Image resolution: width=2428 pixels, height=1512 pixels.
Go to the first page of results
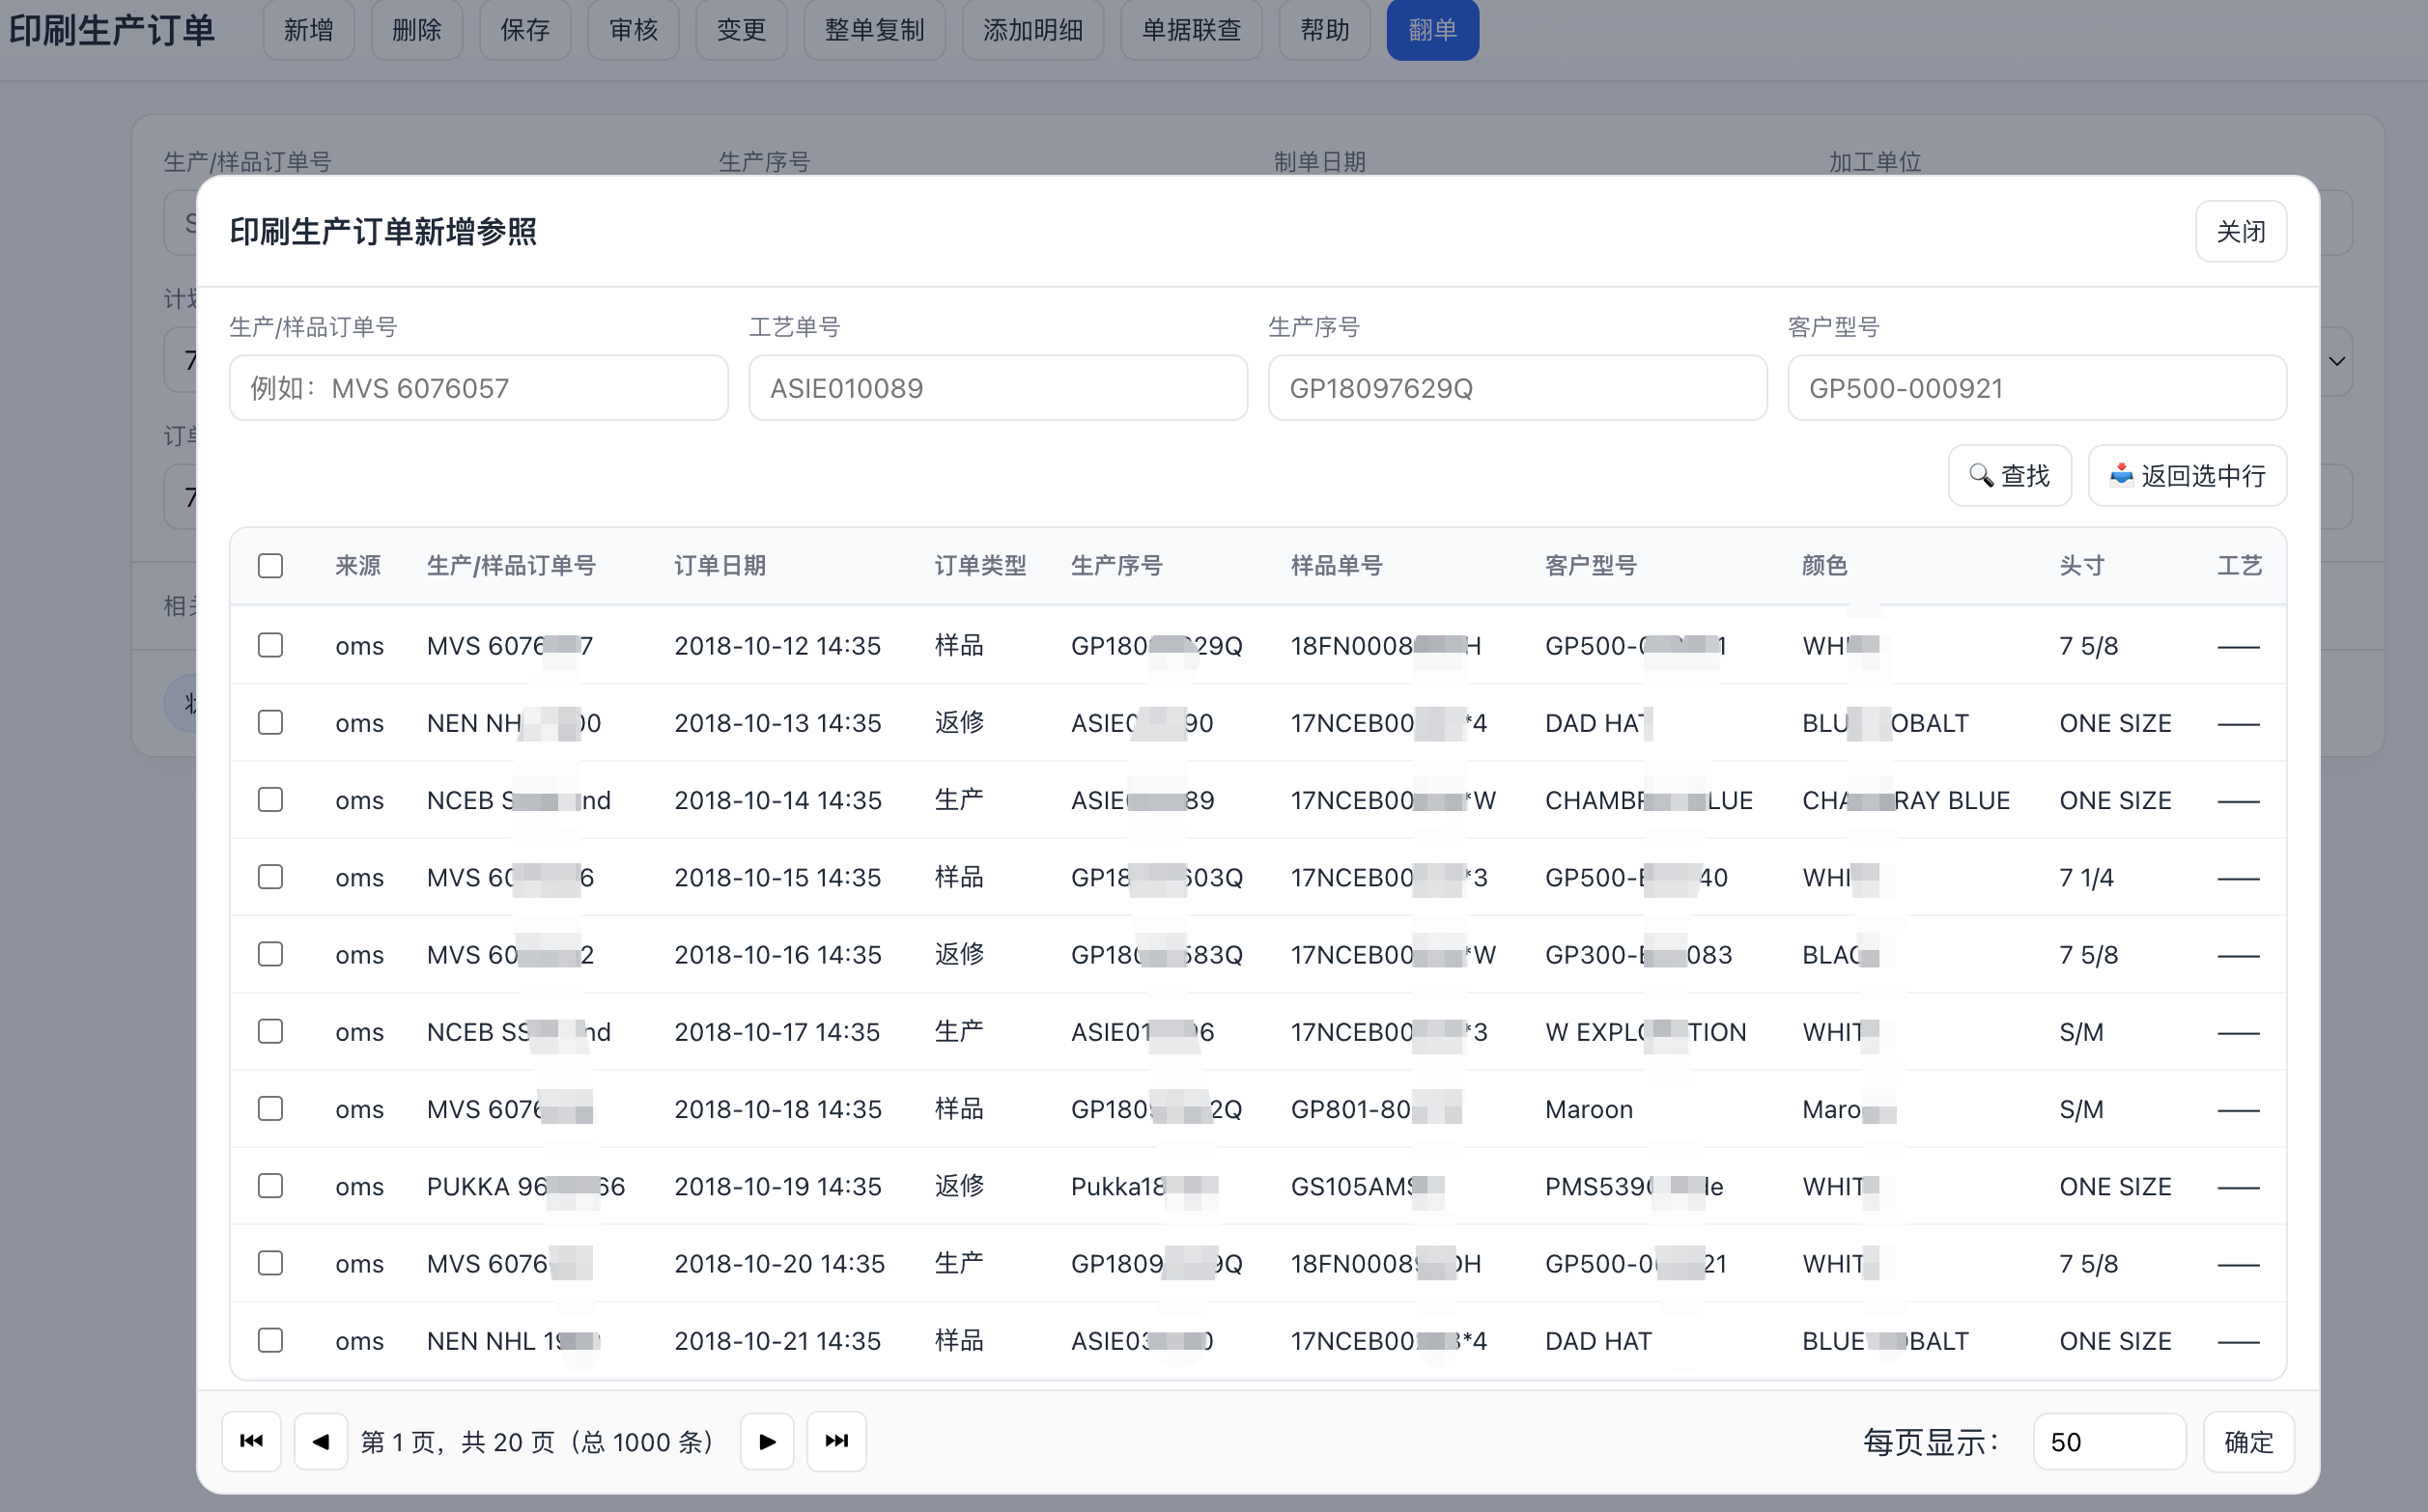[251, 1441]
